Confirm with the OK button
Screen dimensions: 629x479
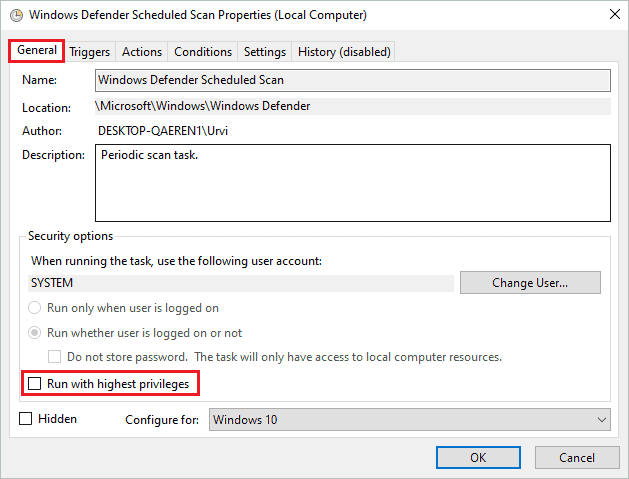pos(478,457)
